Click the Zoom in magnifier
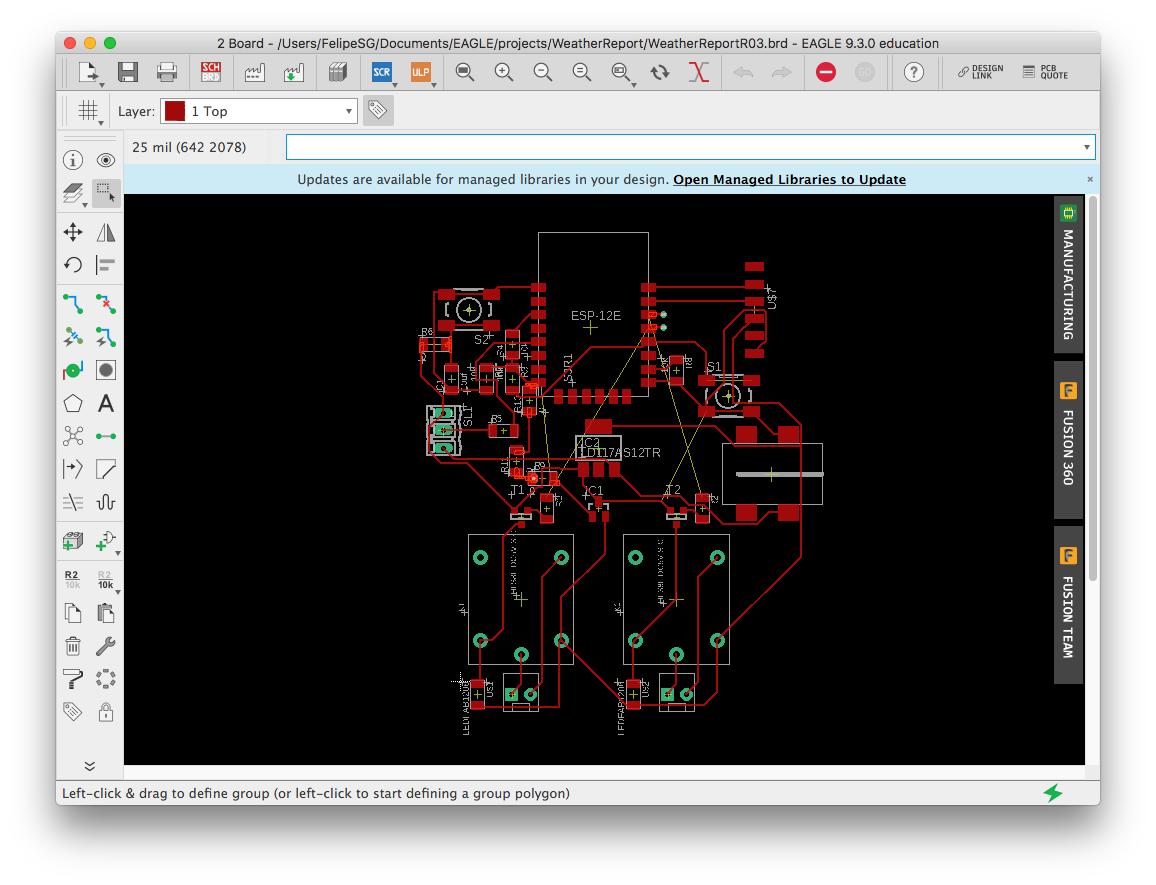This screenshot has width=1156, height=885. 504,72
